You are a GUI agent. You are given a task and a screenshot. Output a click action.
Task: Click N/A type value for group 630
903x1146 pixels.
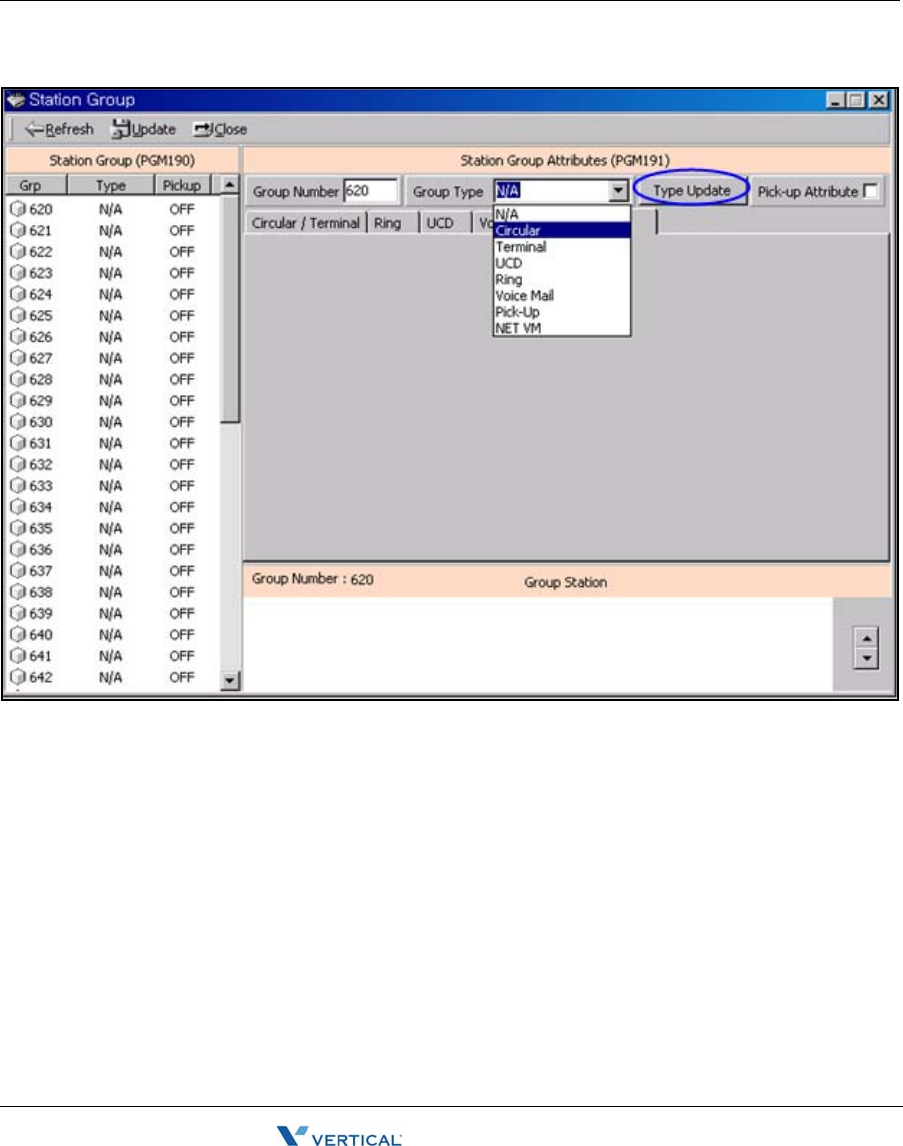point(110,422)
